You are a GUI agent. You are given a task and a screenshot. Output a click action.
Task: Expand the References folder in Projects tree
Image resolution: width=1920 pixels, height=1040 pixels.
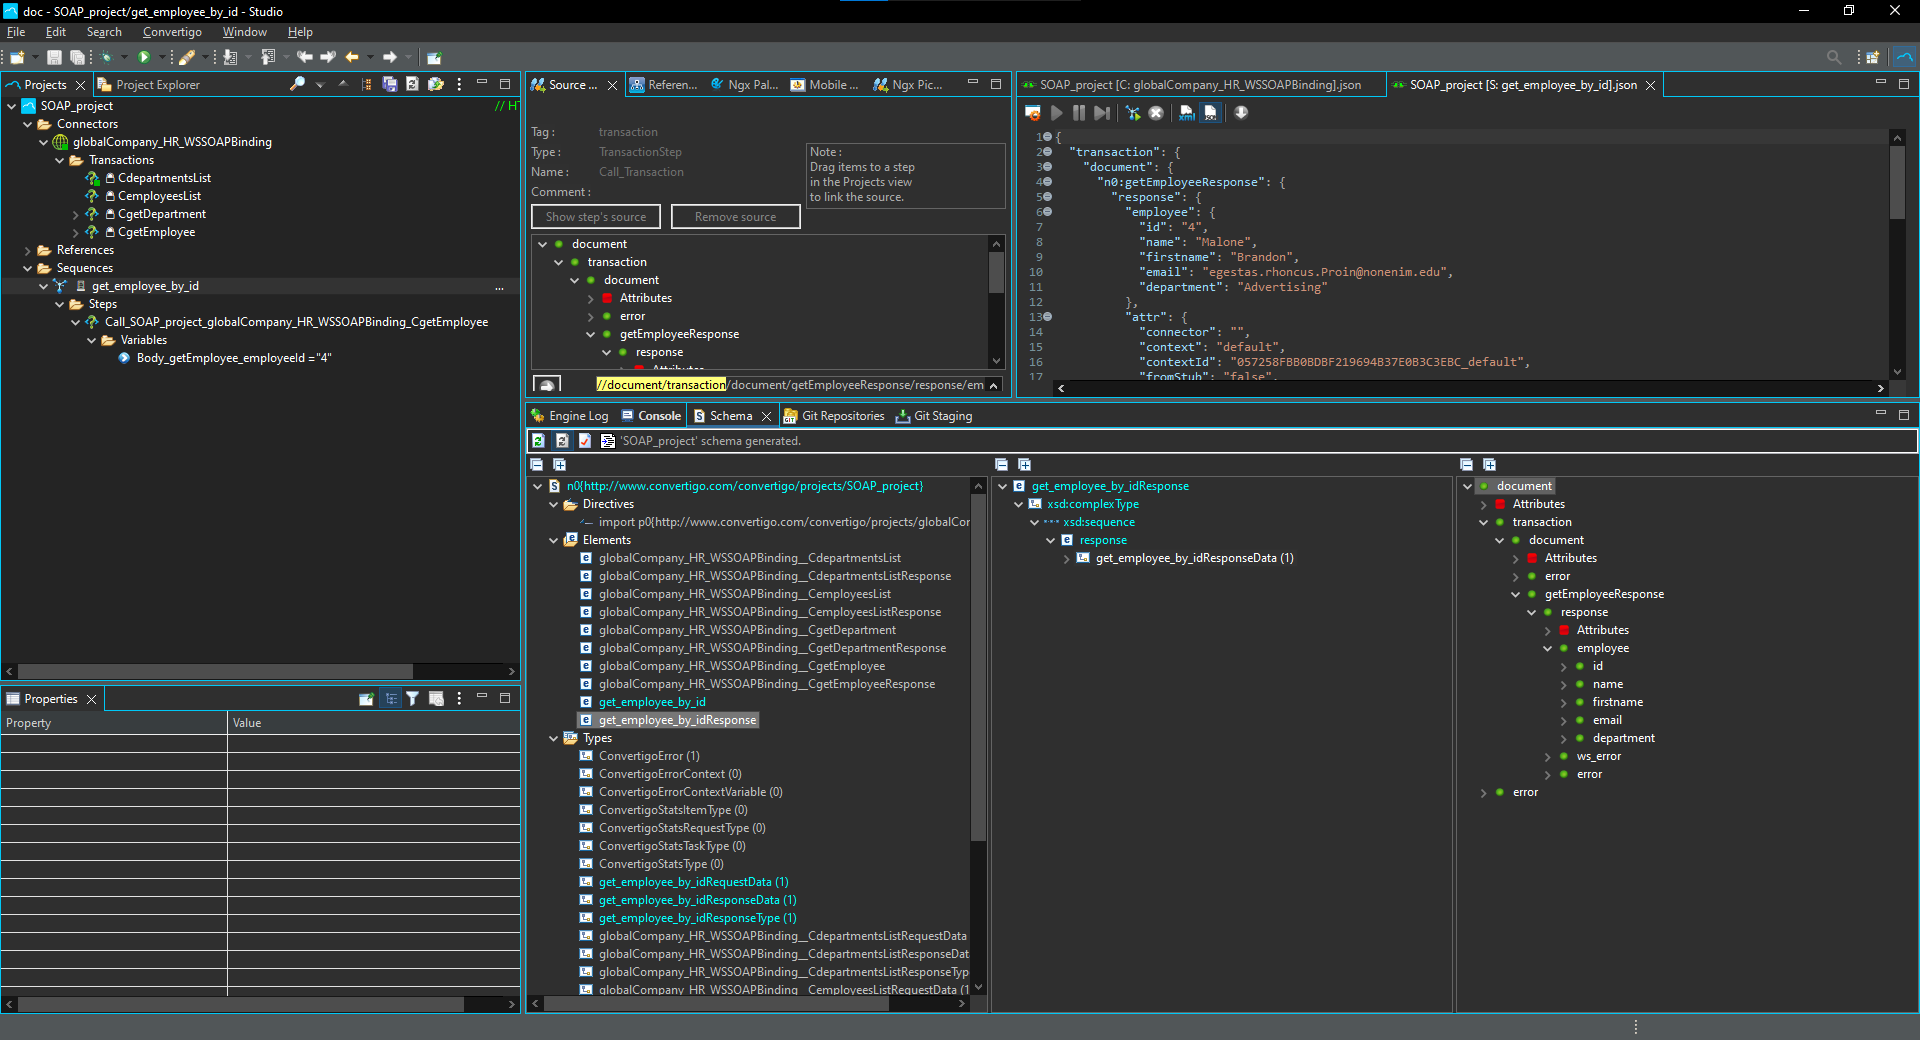coord(28,250)
